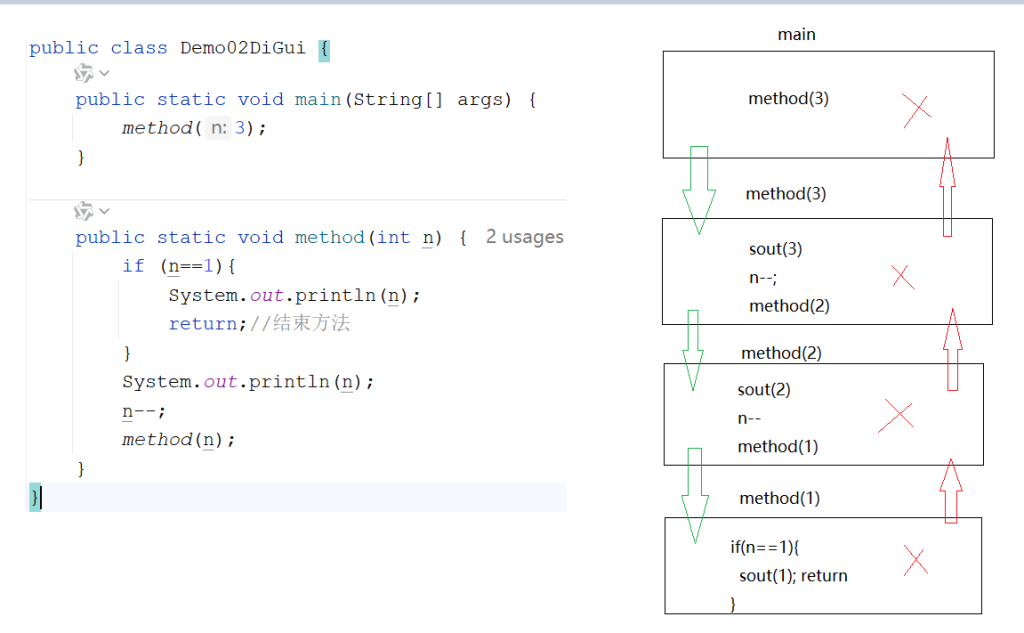Expand the chevron dropdown above main method
The width and height of the screenshot is (1024, 633).
[x=104, y=74]
